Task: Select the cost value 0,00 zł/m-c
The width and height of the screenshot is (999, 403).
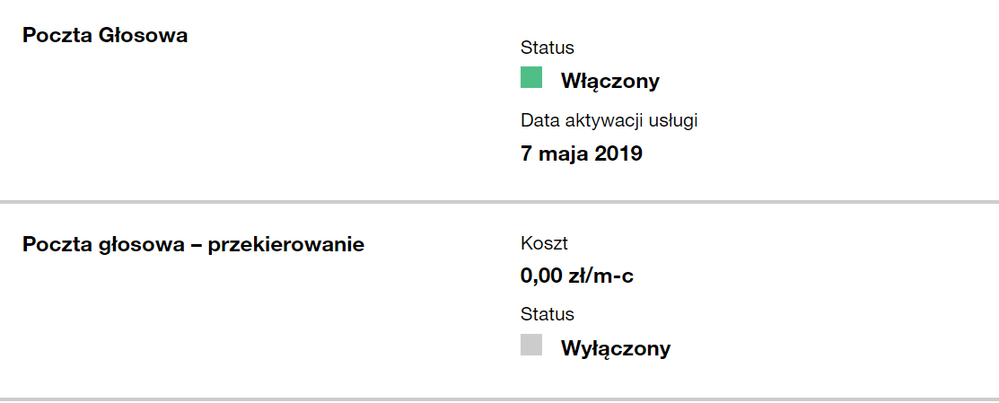Action: click(x=577, y=276)
